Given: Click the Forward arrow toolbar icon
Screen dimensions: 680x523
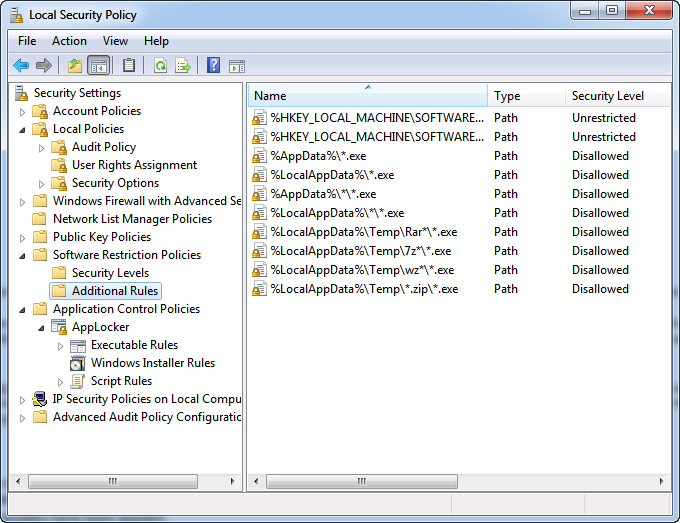Looking at the screenshot, I should [44, 66].
